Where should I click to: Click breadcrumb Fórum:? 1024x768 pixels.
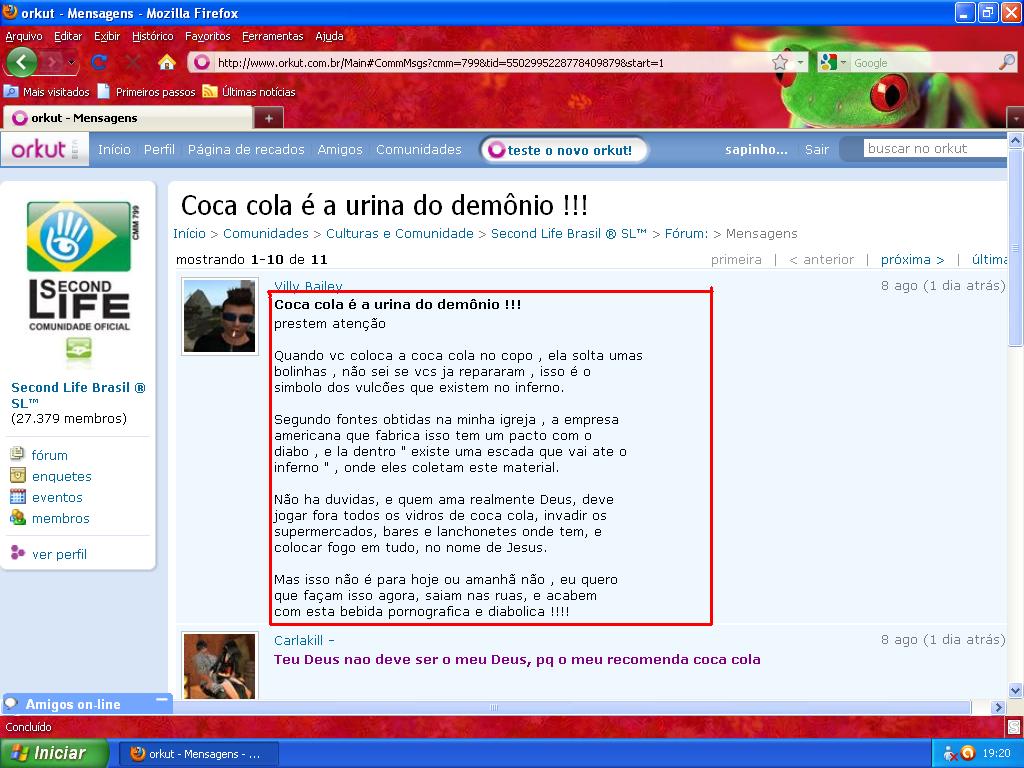tap(686, 234)
